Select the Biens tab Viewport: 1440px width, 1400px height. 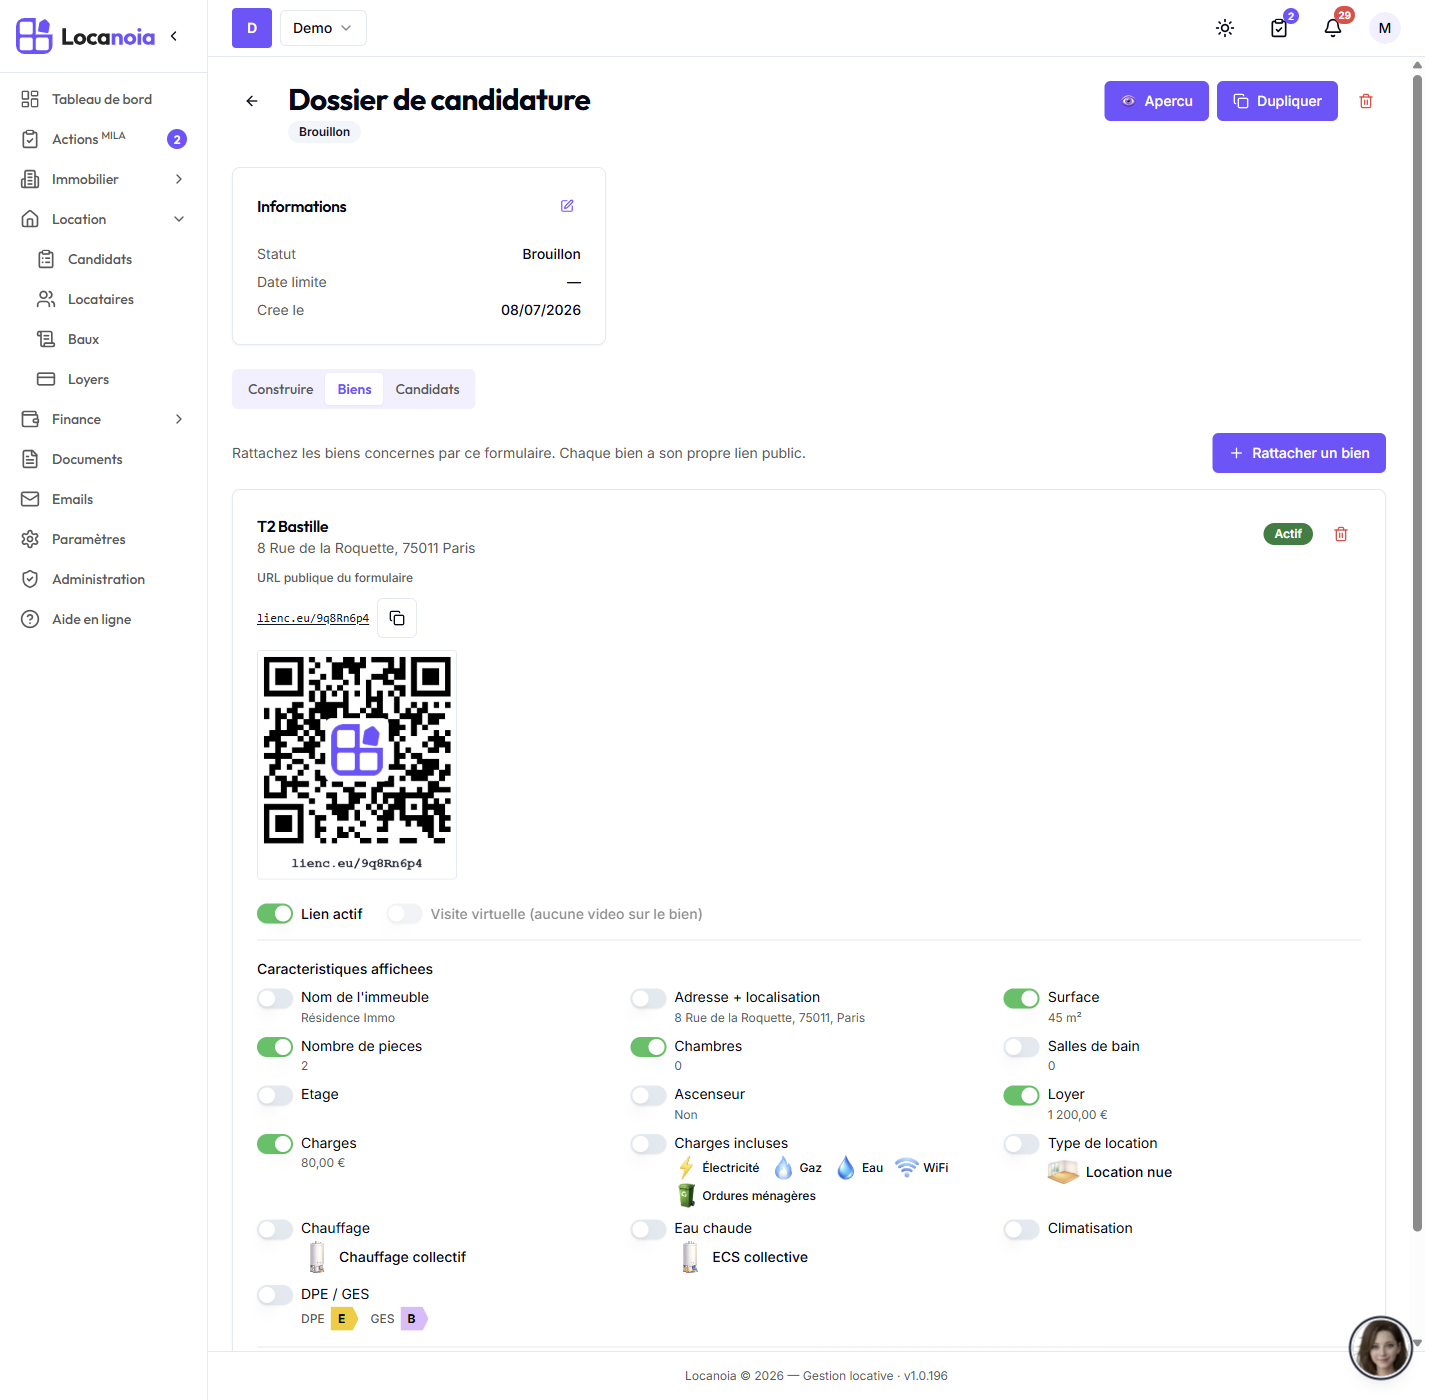(354, 389)
